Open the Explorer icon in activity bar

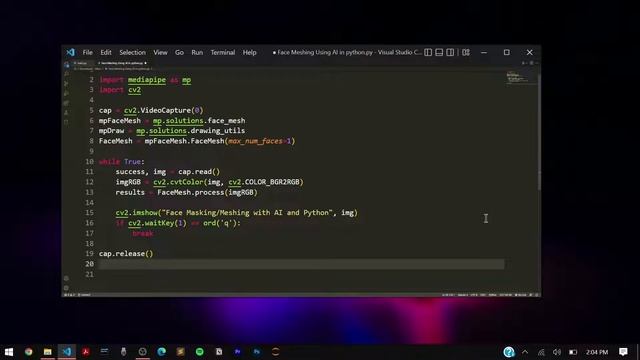pyautogui.click(x=67, y=65)
